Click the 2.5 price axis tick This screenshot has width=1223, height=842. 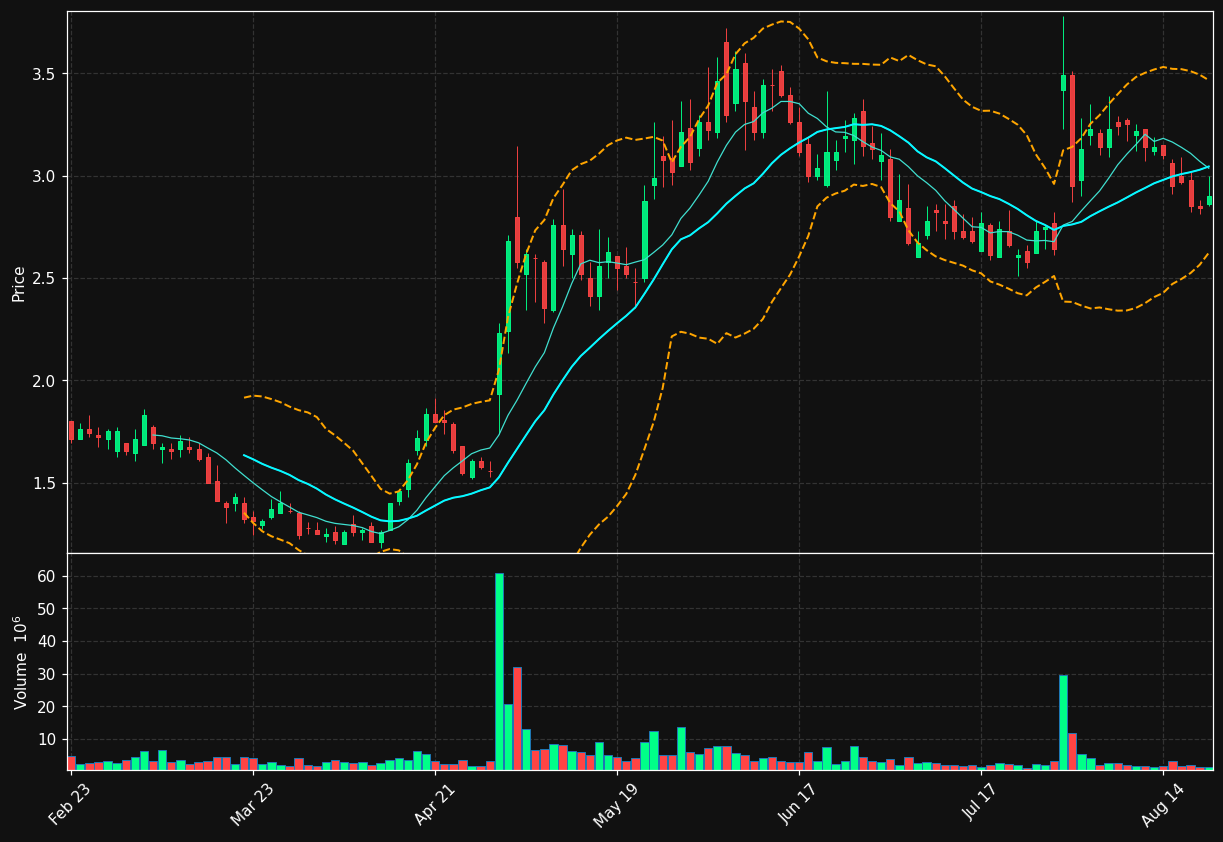[x=46, y=278]
